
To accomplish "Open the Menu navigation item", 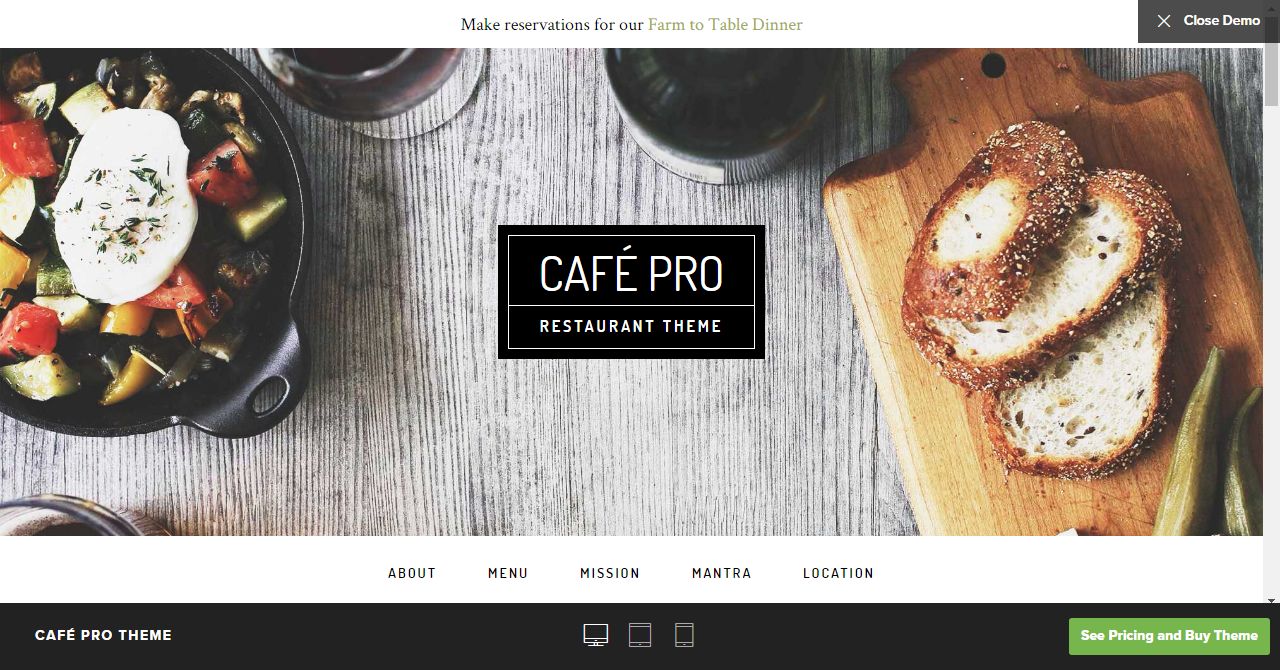I will [x=508, y=573].
